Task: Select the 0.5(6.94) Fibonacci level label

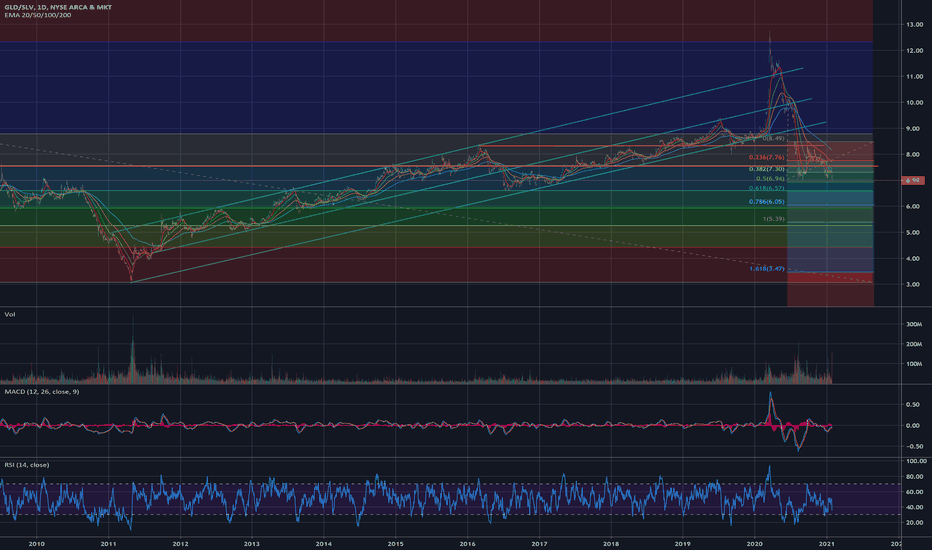Action: (x=770, y=179)
